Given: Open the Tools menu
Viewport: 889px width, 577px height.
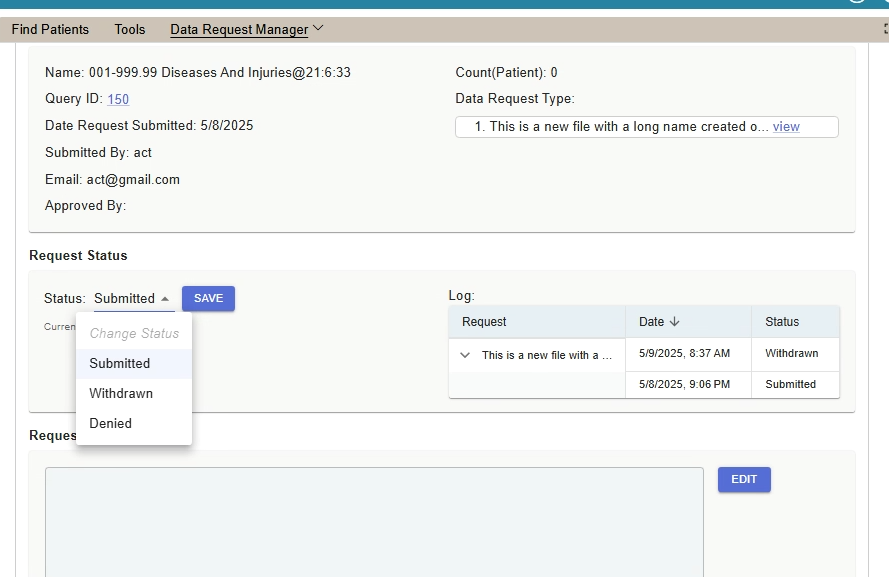Looking at the screenshot, I should click(130, 29).
